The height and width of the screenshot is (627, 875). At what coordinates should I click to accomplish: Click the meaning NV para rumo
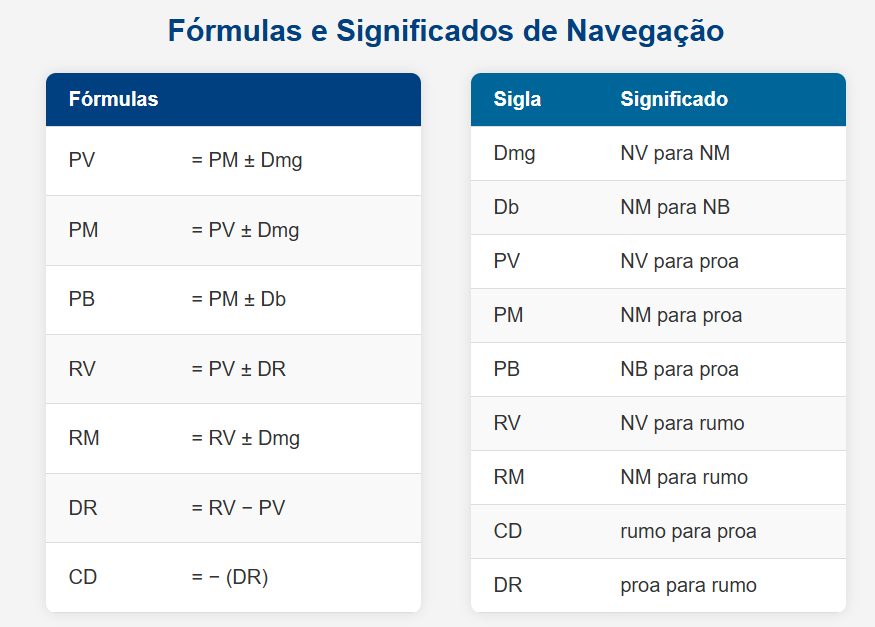pyautogui.click(x=682, y=424)
